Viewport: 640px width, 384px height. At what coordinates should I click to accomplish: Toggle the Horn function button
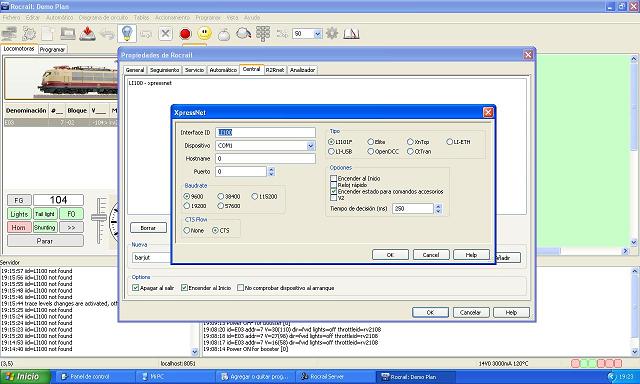(x=19, y=227)
